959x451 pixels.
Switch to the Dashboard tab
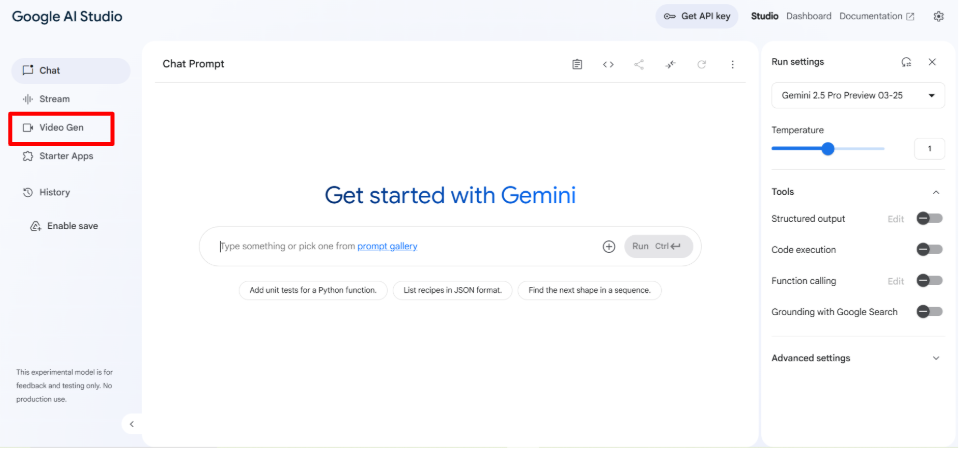click(809, 17)
